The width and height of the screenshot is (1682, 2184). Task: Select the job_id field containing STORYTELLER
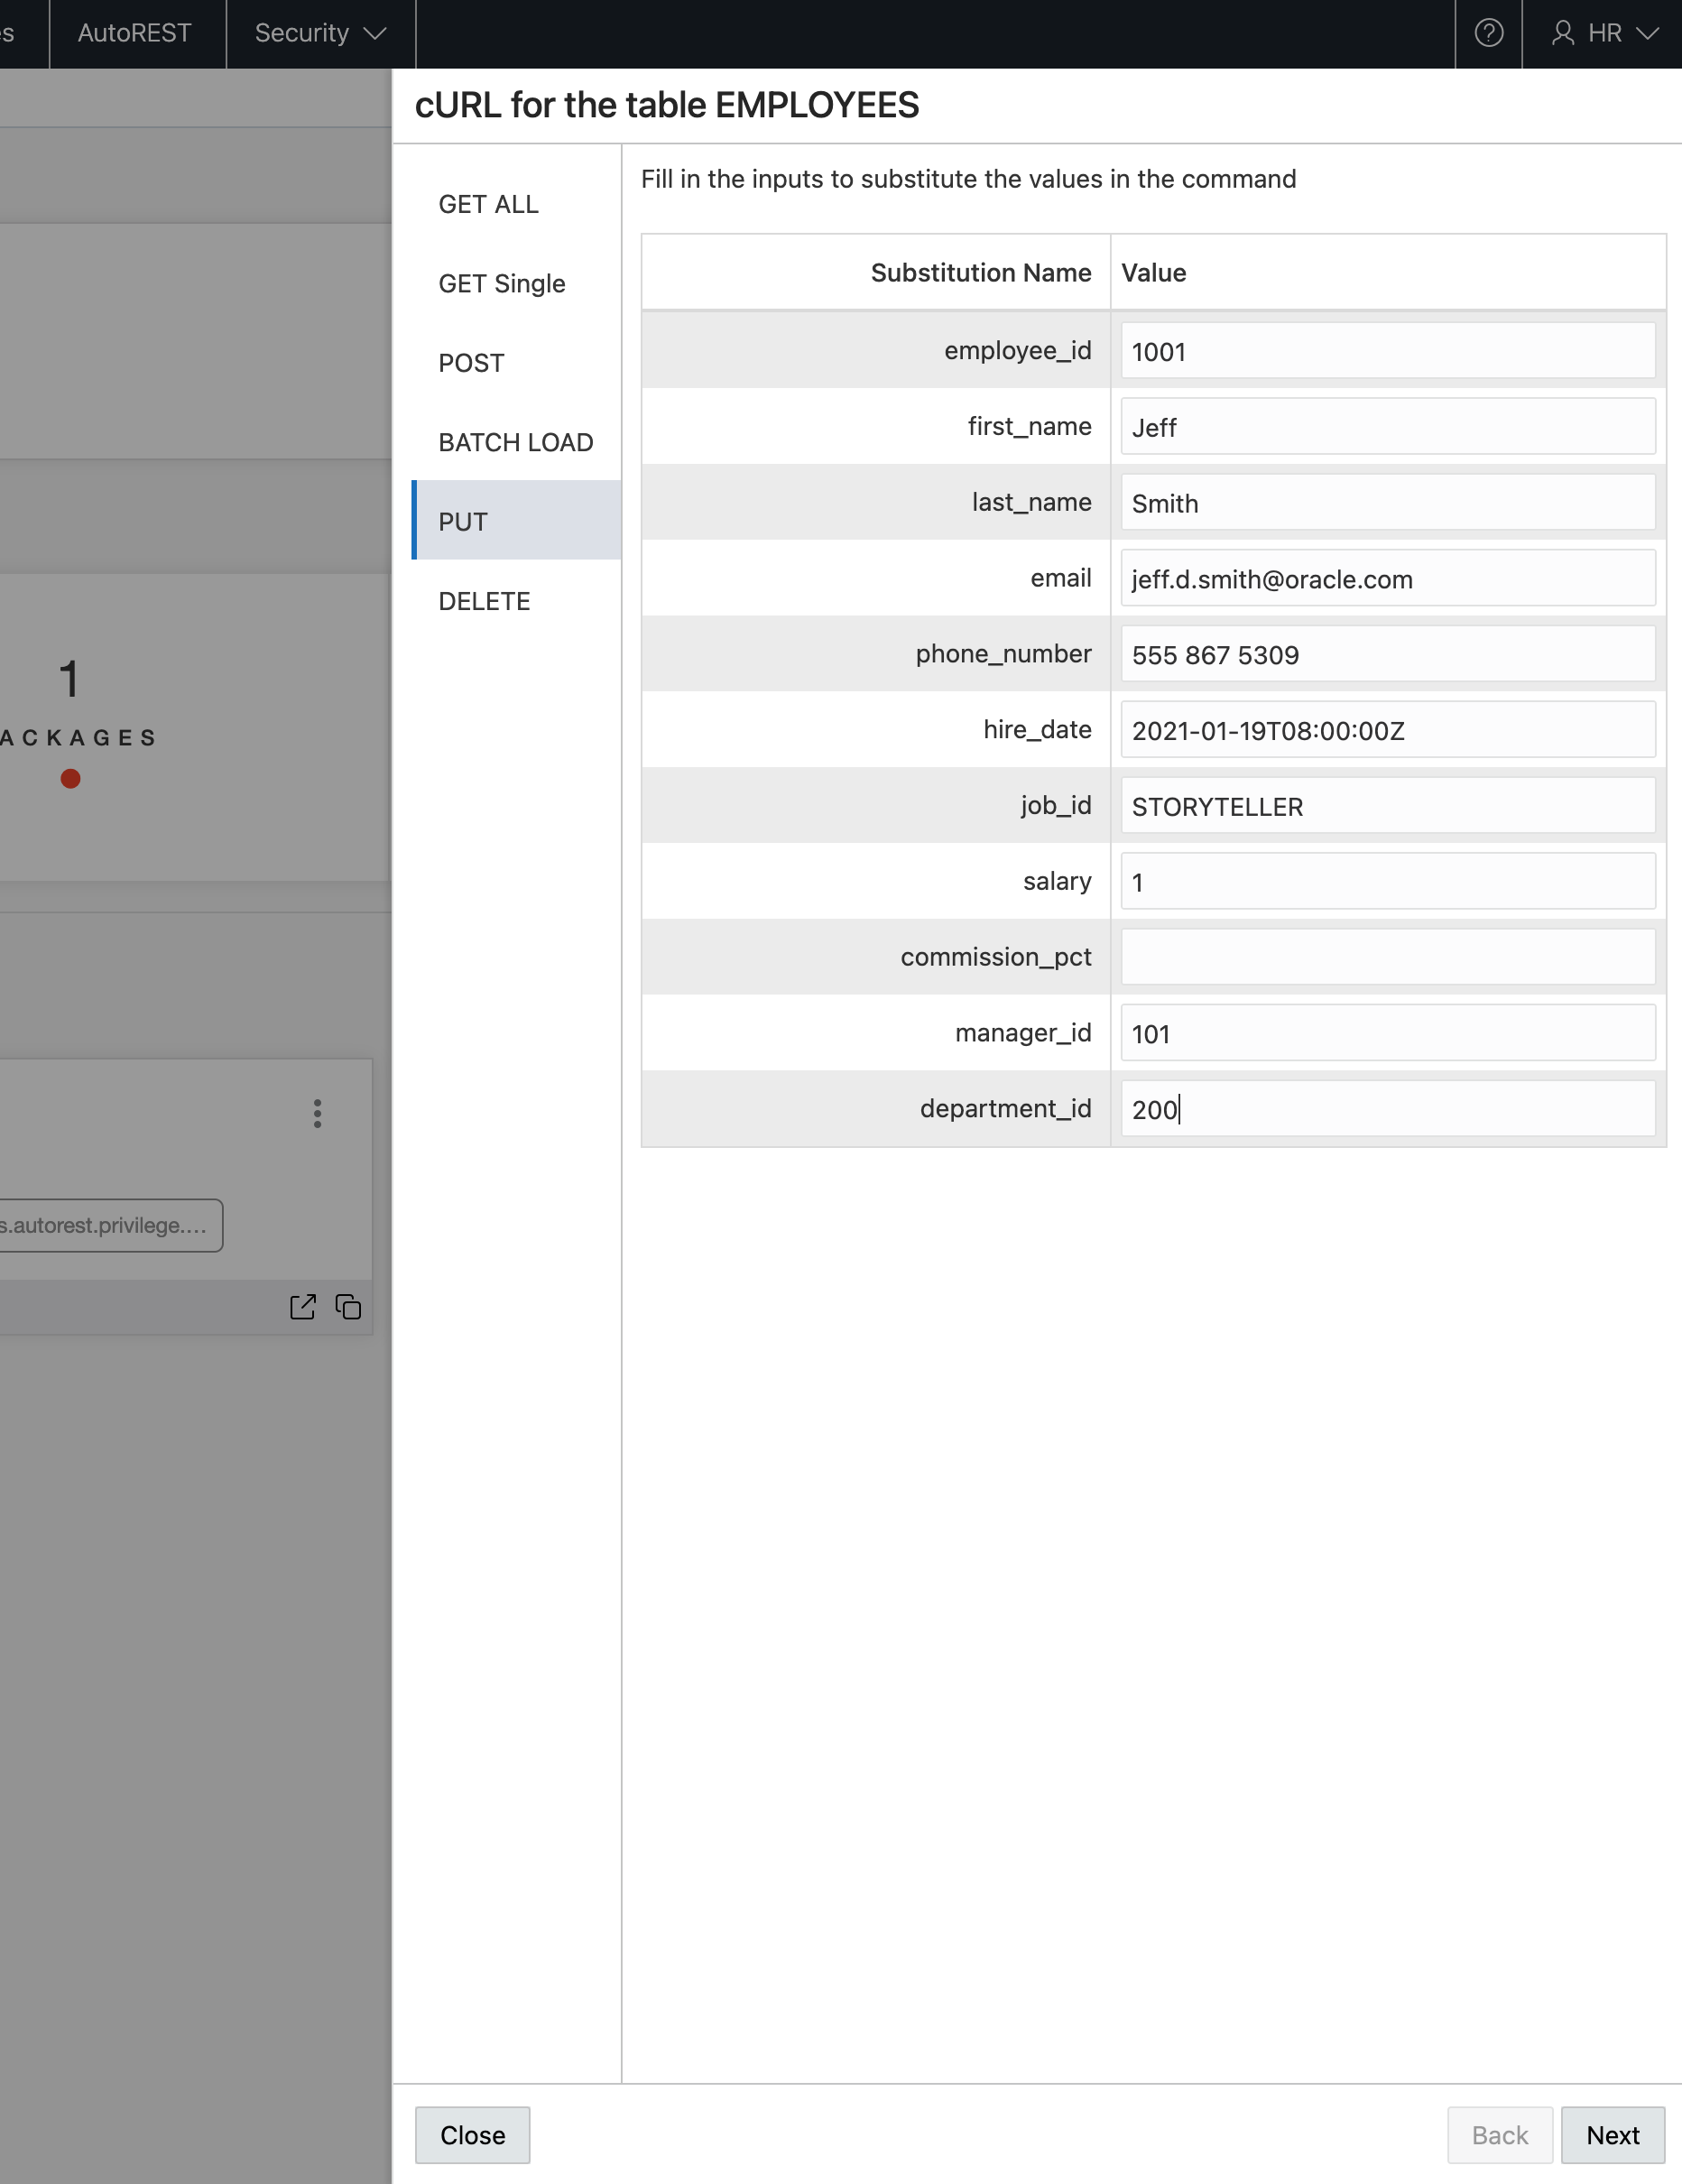(1387, 806)
